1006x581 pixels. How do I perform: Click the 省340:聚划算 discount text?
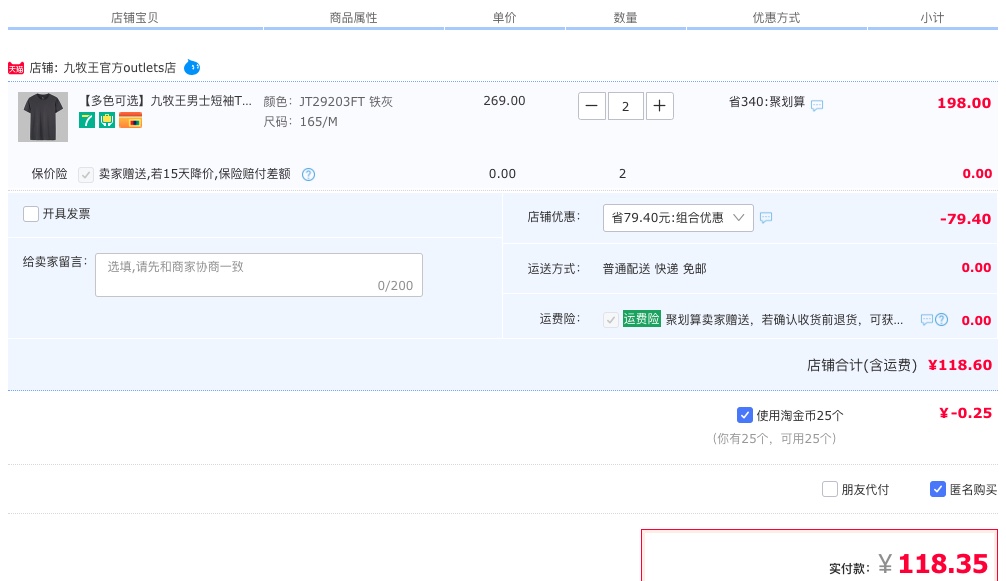pos(767,101)
